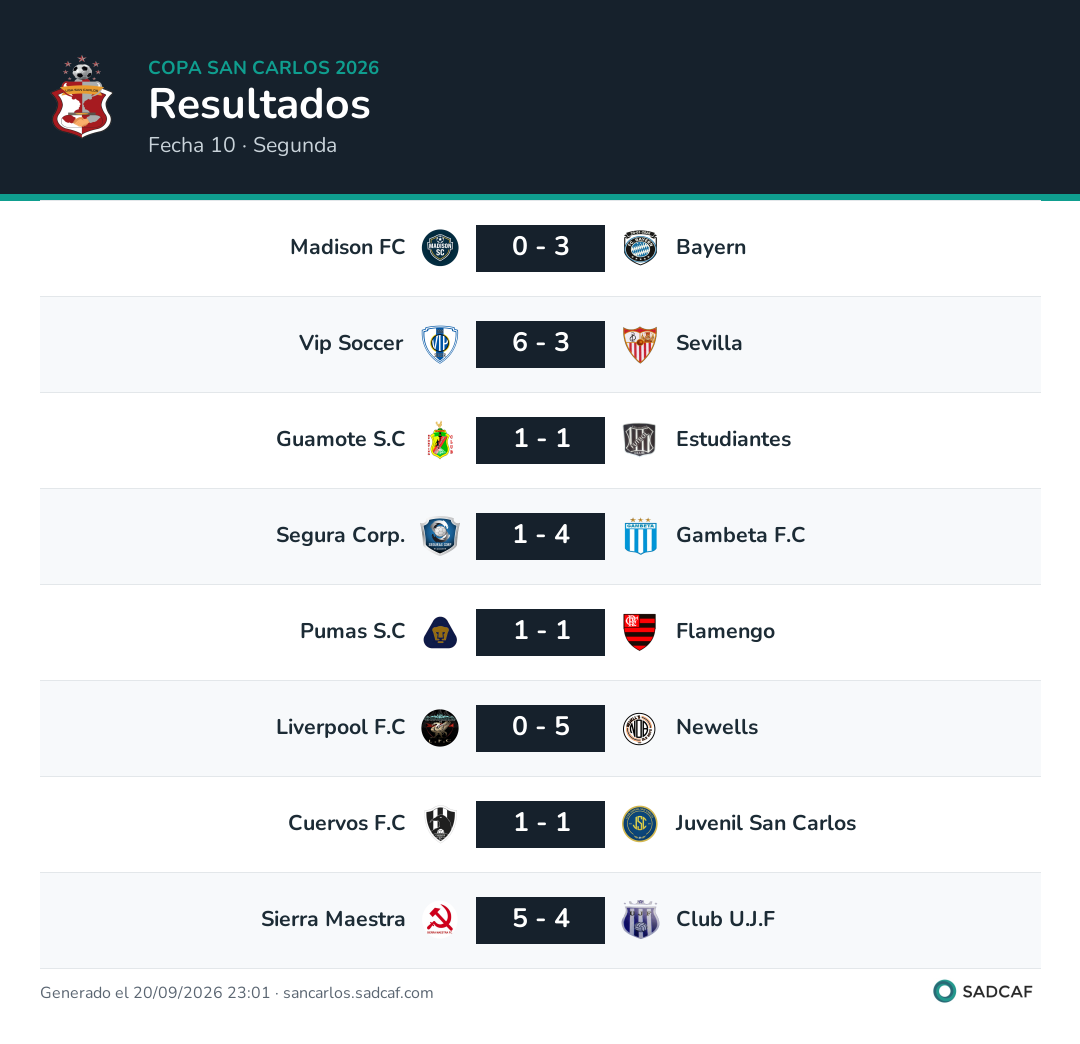1080x1044 pixels.
Task: Select the Guamote S.C crest
Action: [440, 440]
